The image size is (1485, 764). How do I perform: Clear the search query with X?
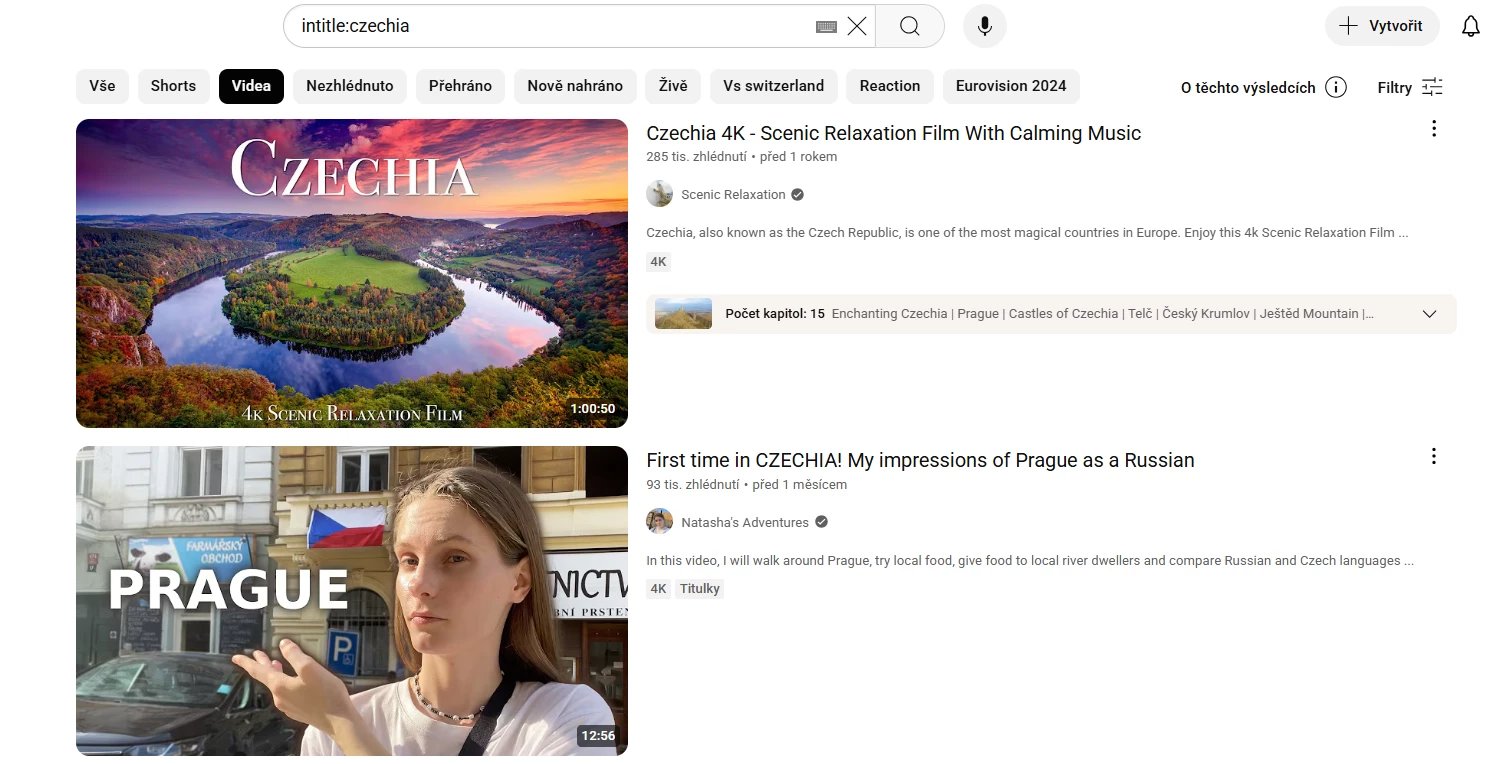click(857, 26)
